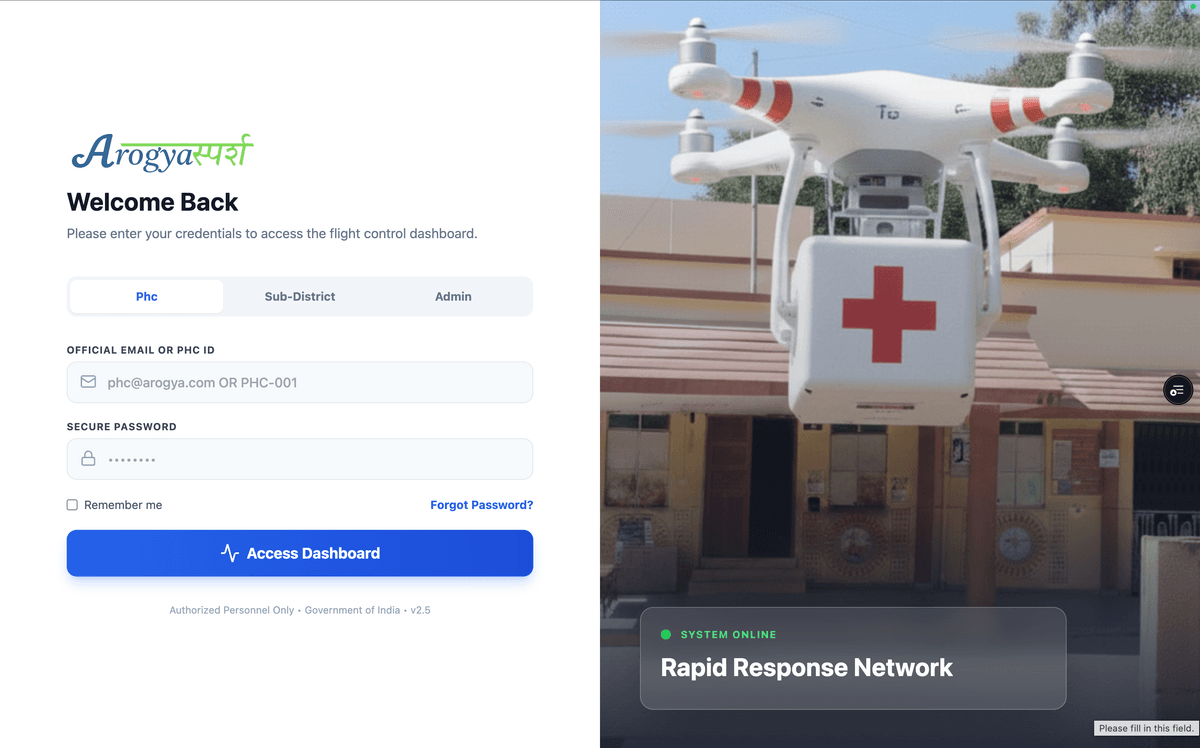1200x748 pixels.
Task: Tick the Remember me checkbox
Action: pos(72,505)
